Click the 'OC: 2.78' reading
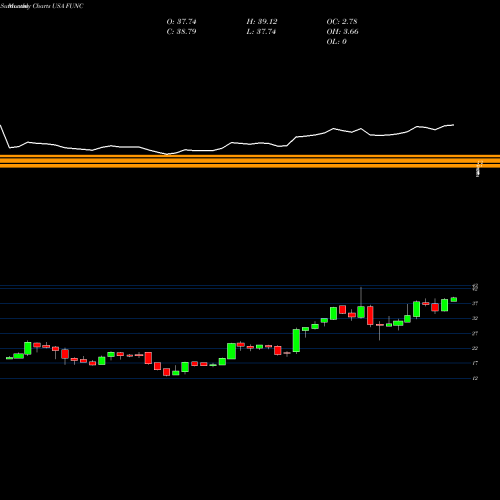Viewport: 500px width, 500px height. pyautogui.click(x=342, y=21)
